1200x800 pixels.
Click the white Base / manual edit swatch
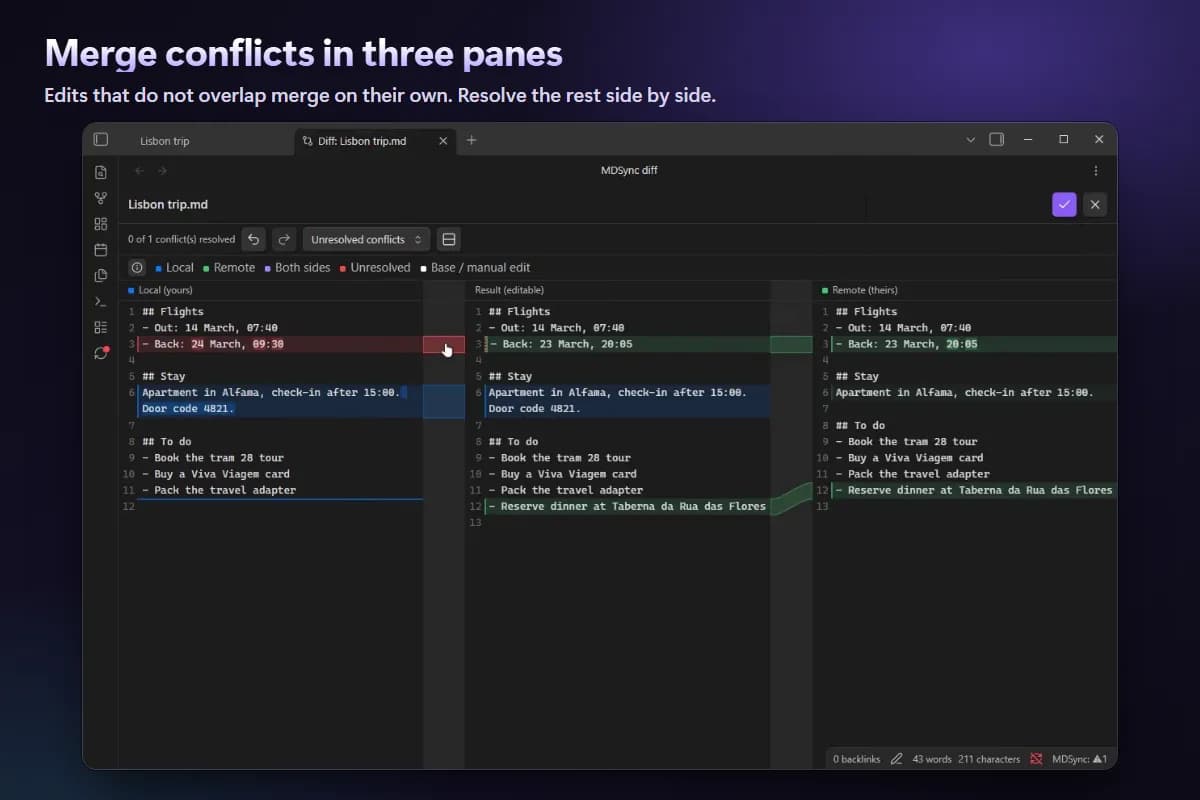coord(424,268)
